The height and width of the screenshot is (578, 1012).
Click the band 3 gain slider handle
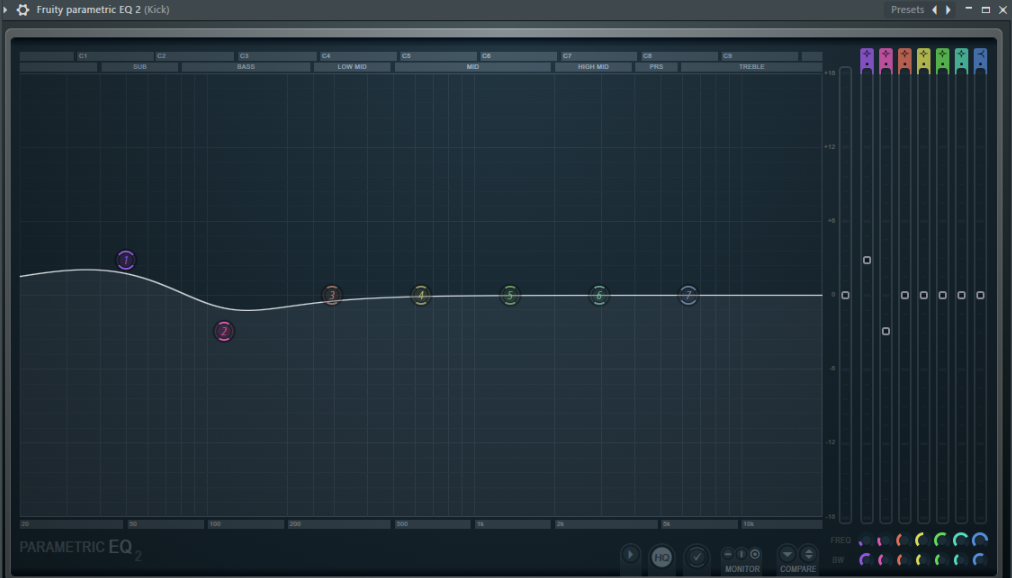905,295
